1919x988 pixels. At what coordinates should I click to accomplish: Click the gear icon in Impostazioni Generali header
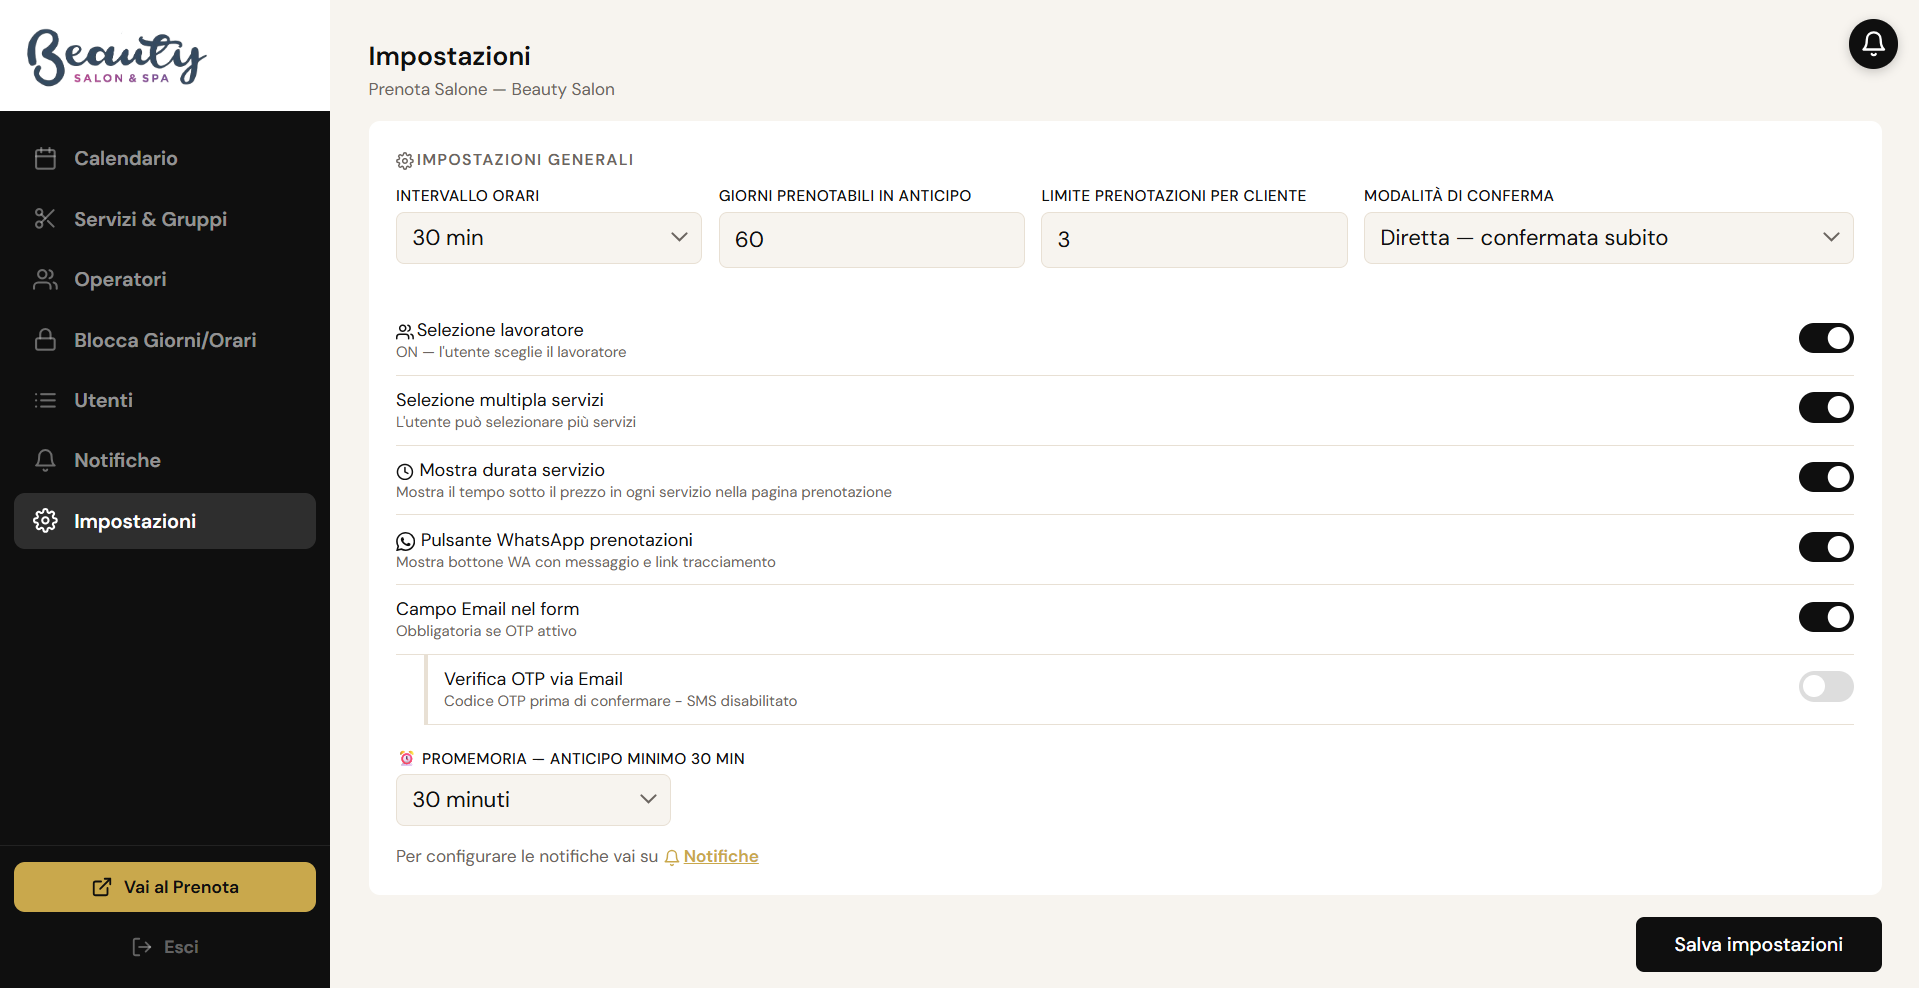pos(405,161)
